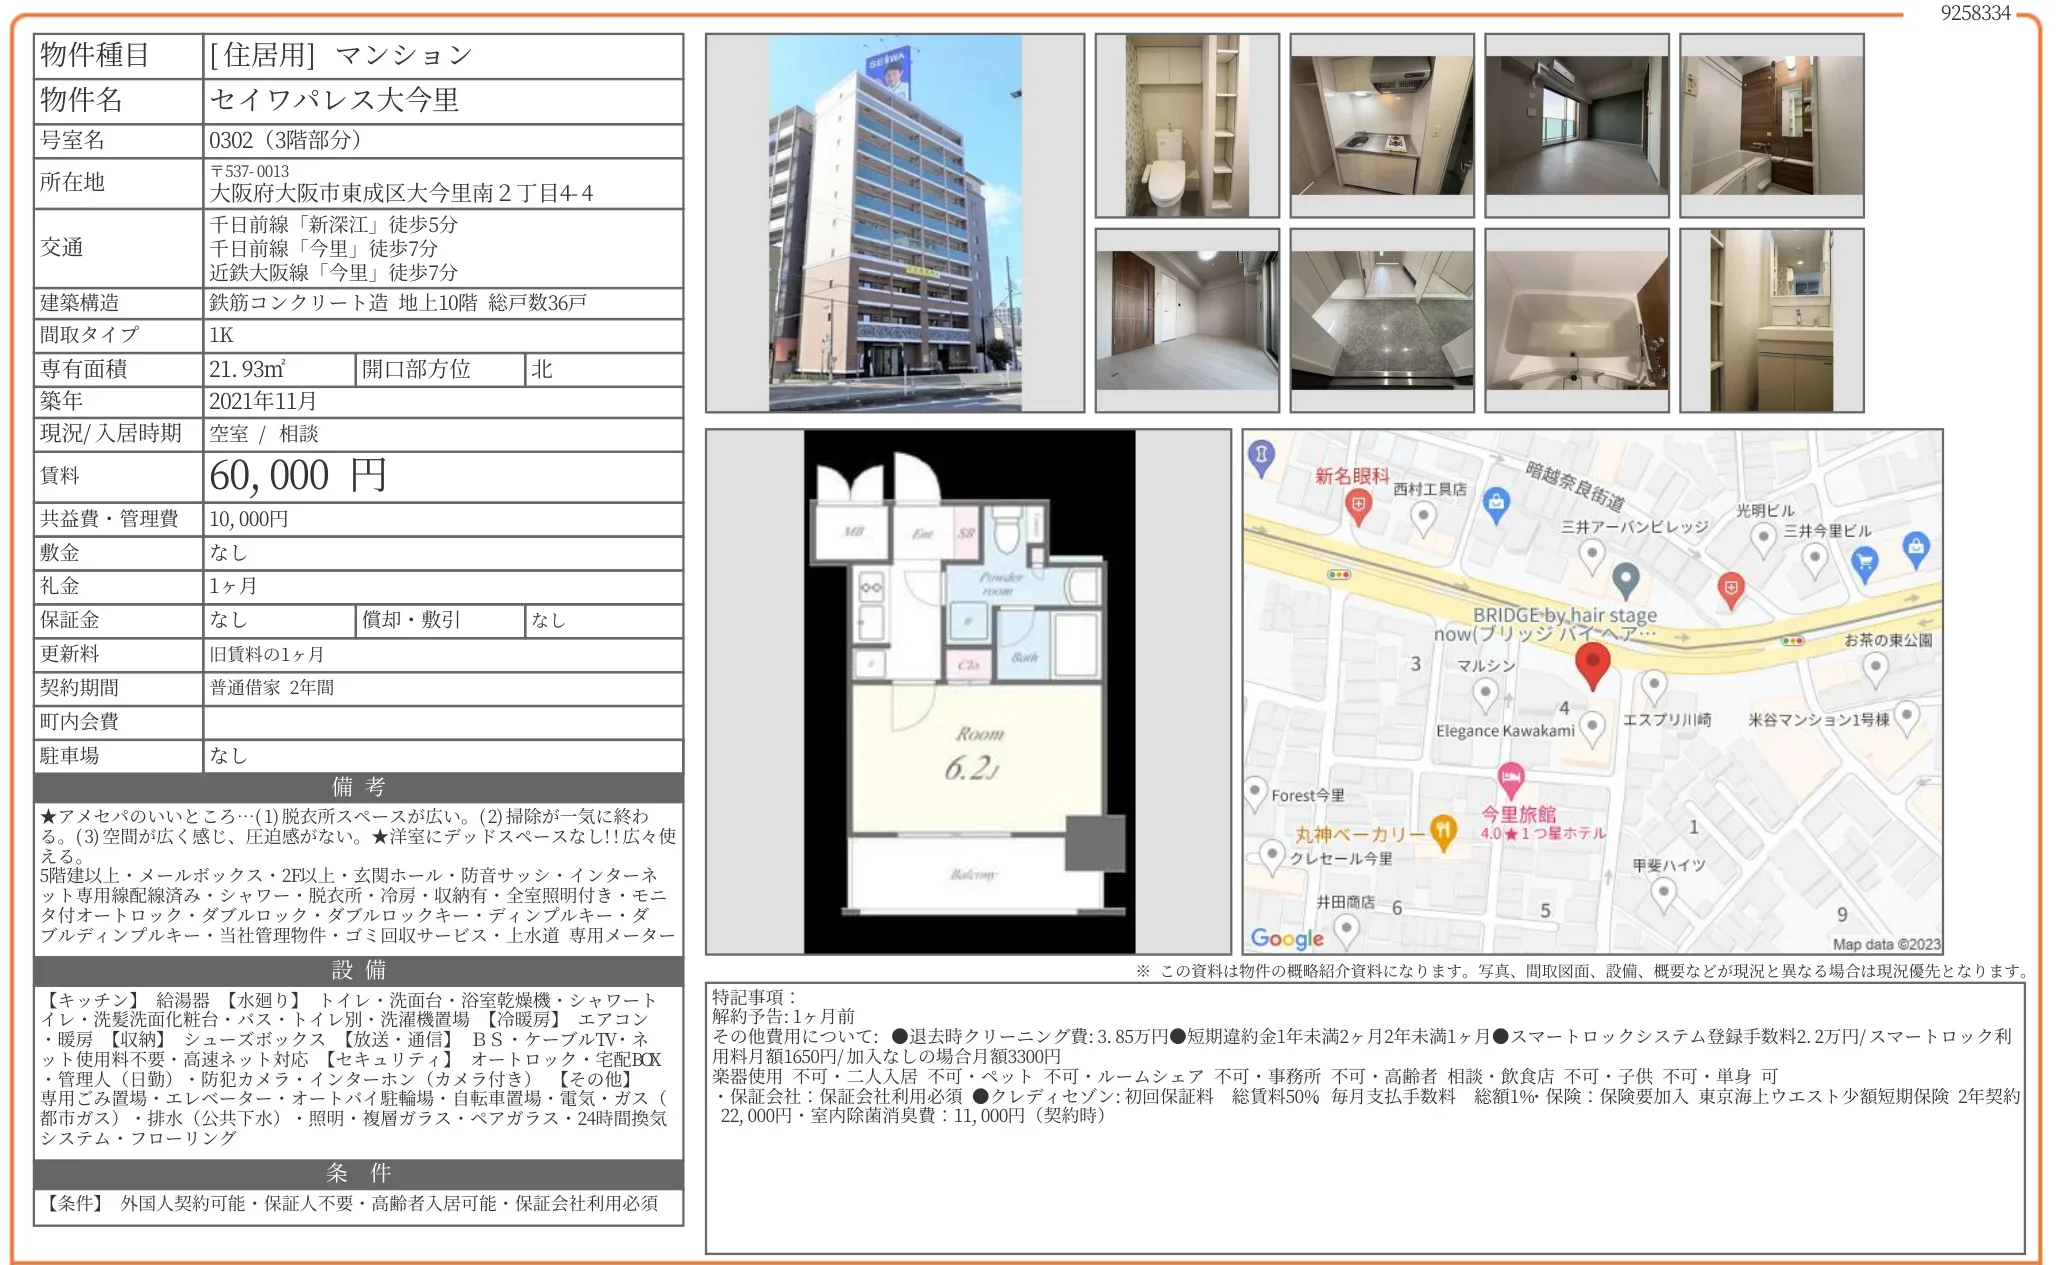Click the 西村工具店 gray map pin
2056x1265 pixels.
point(1423,516)
